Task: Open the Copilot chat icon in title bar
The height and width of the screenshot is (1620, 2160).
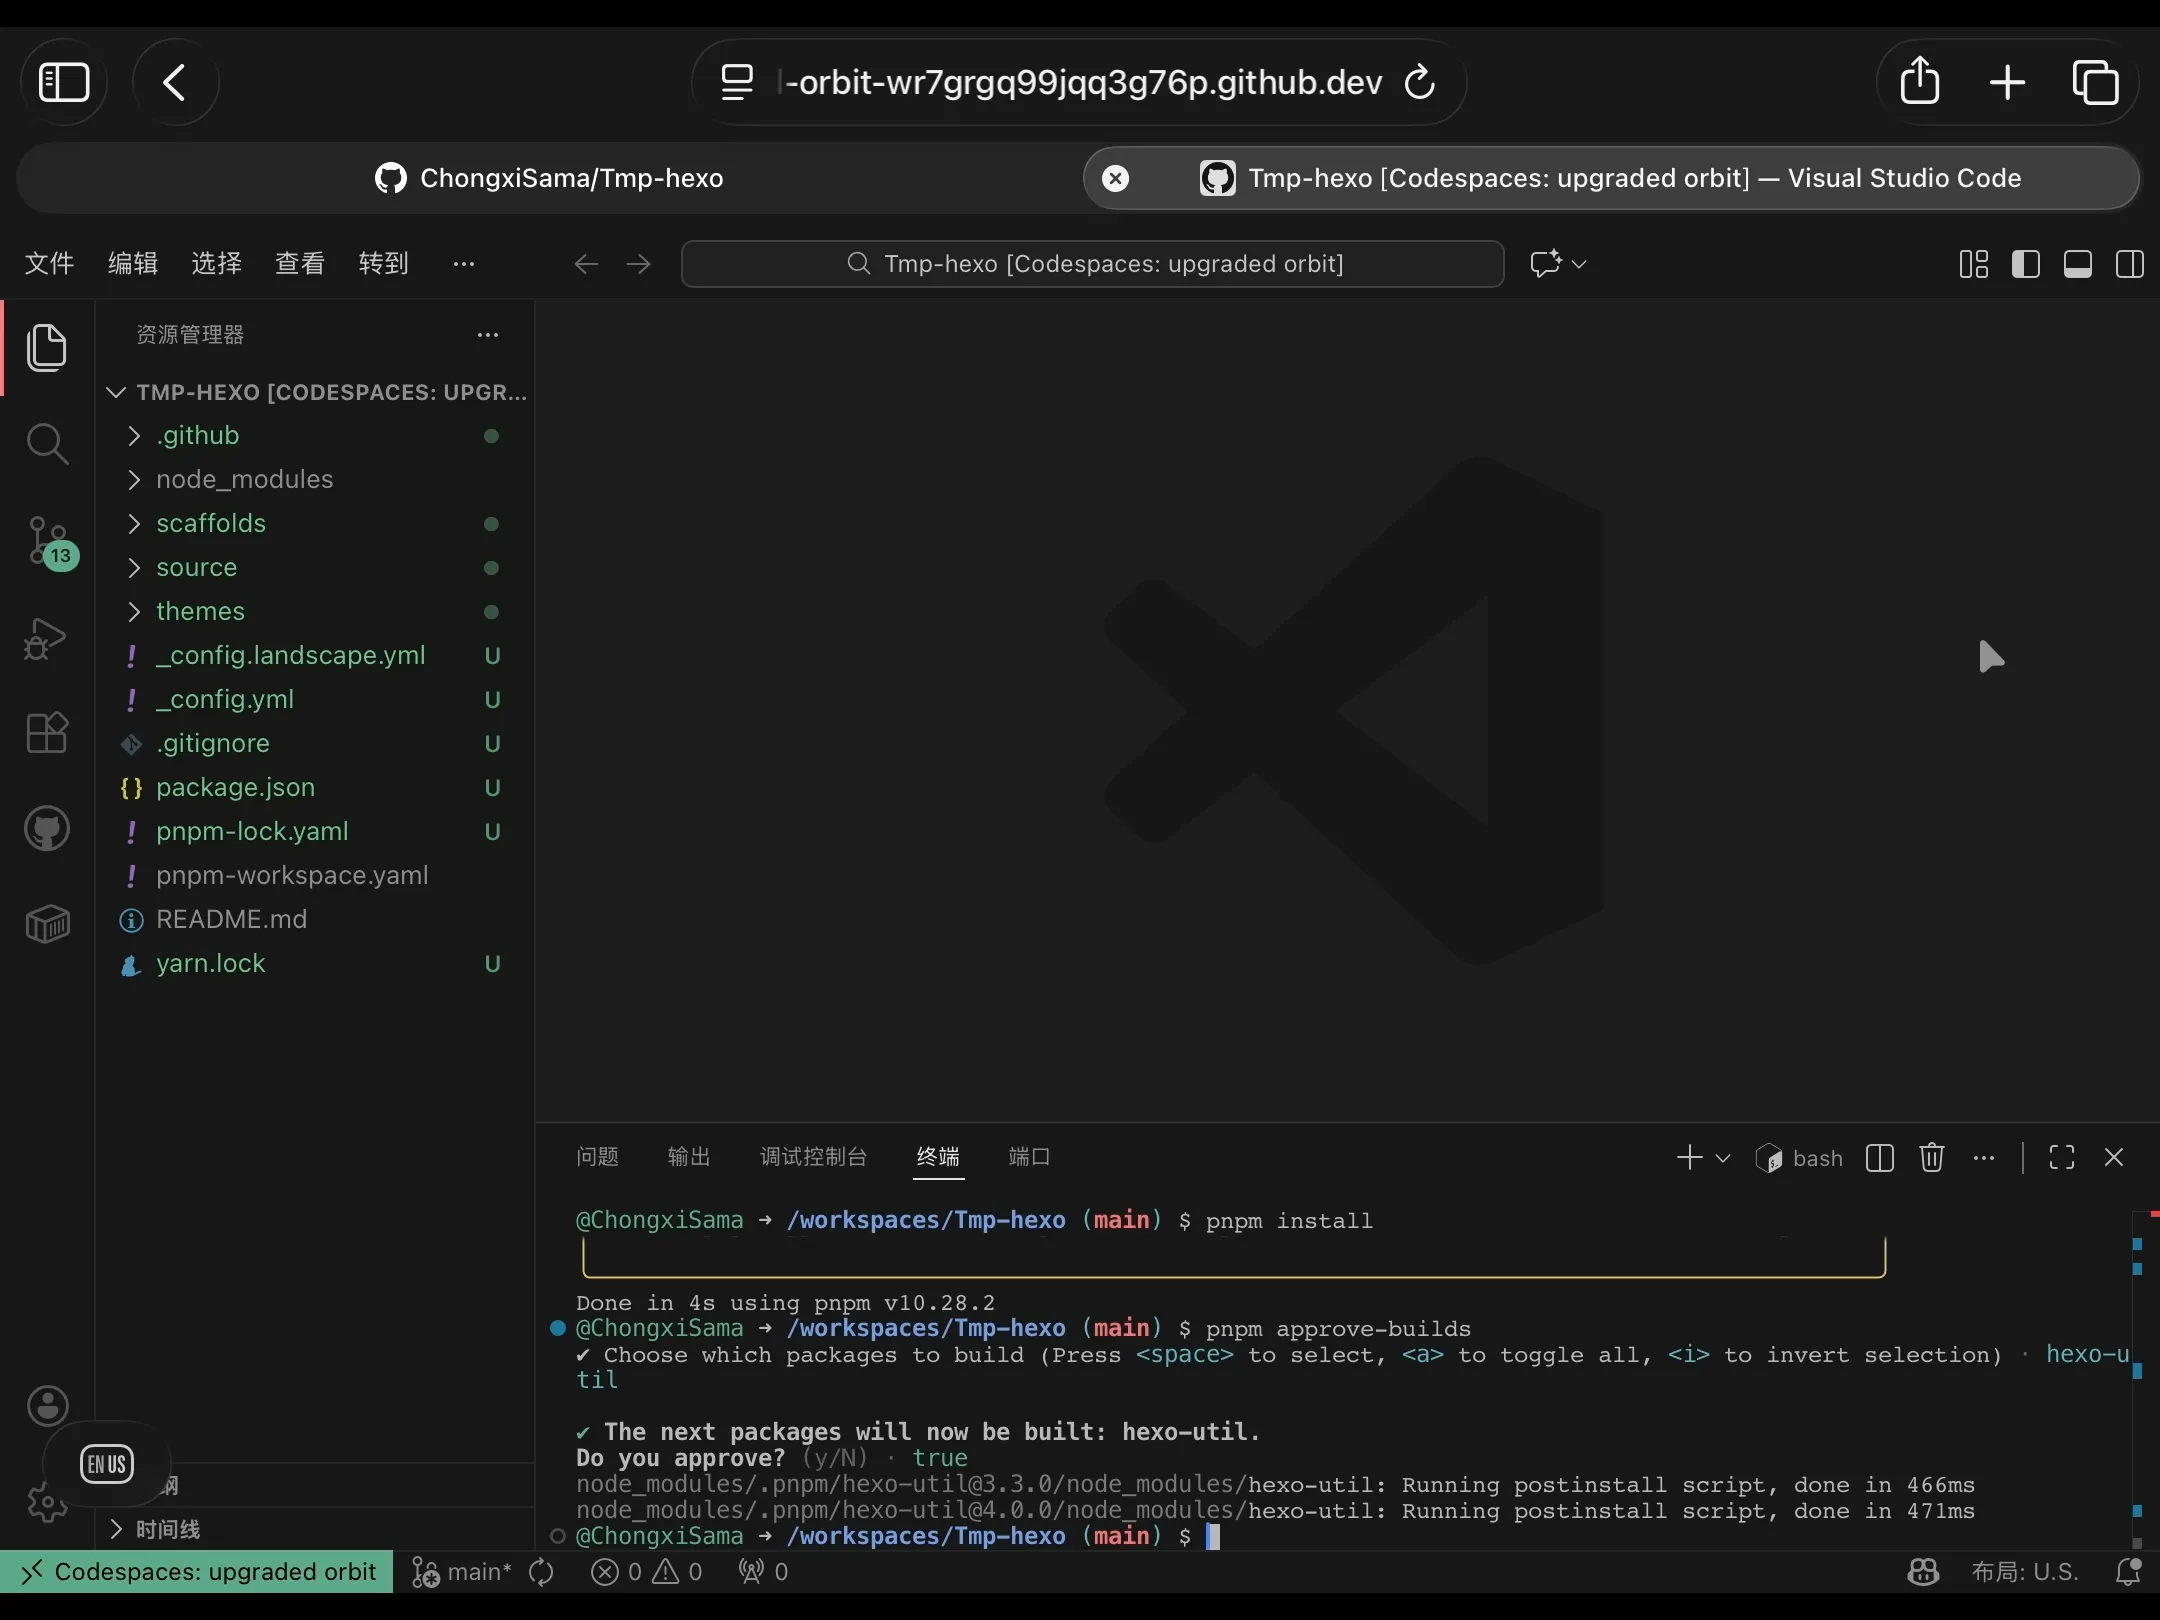Action: 1546,264
